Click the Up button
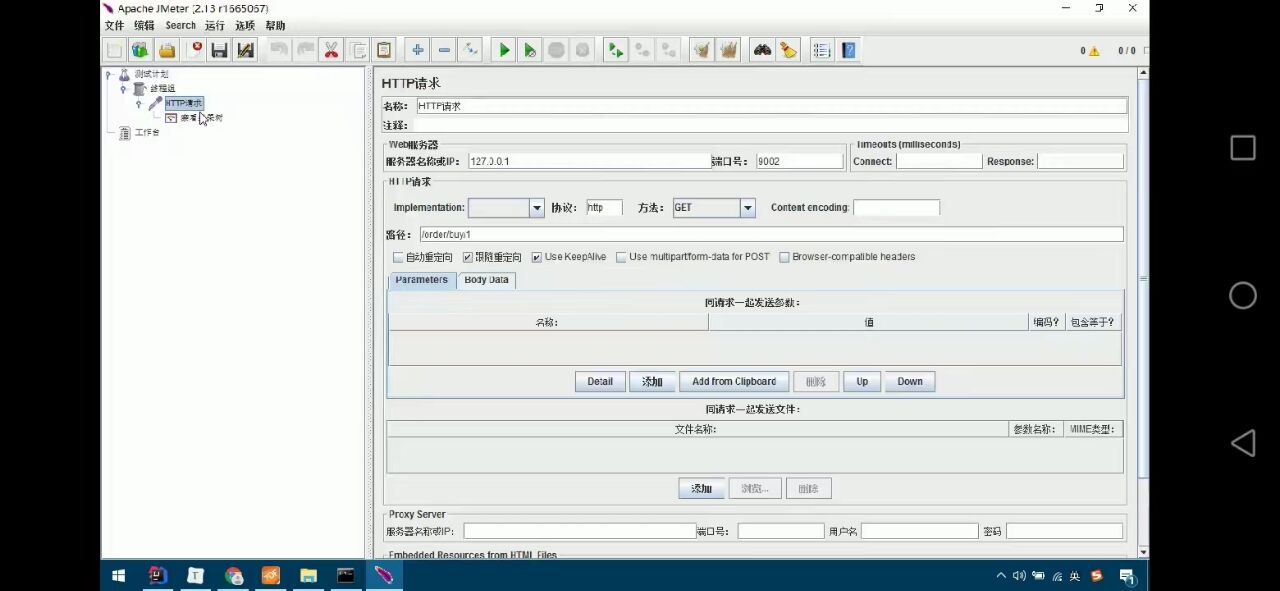 [x=862, y=382]
